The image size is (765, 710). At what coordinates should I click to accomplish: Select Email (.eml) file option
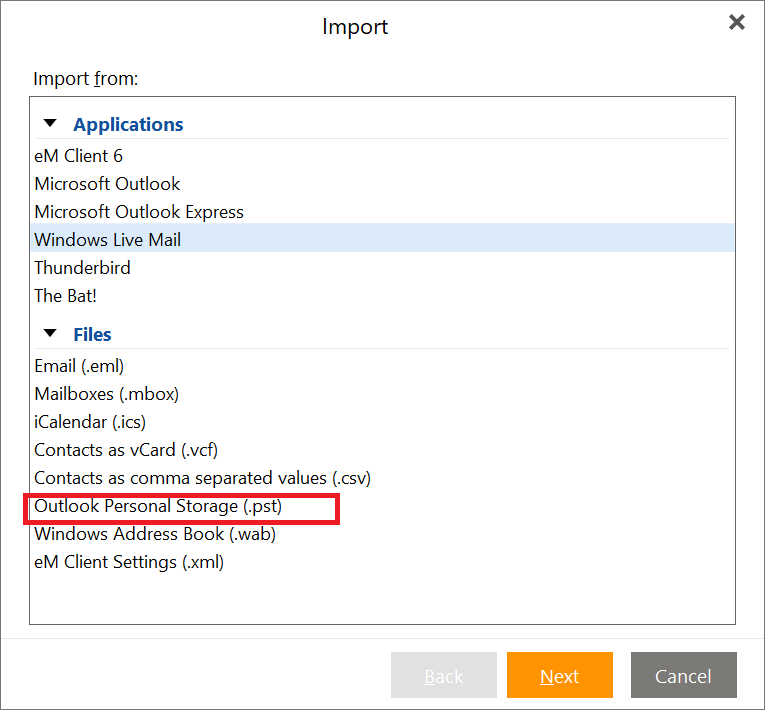[x=382, y=366]
